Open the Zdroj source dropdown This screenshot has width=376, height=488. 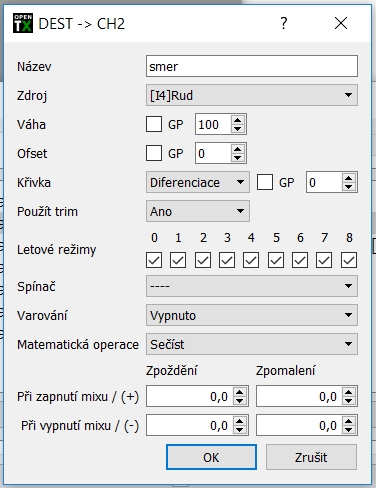pos(252,95)
